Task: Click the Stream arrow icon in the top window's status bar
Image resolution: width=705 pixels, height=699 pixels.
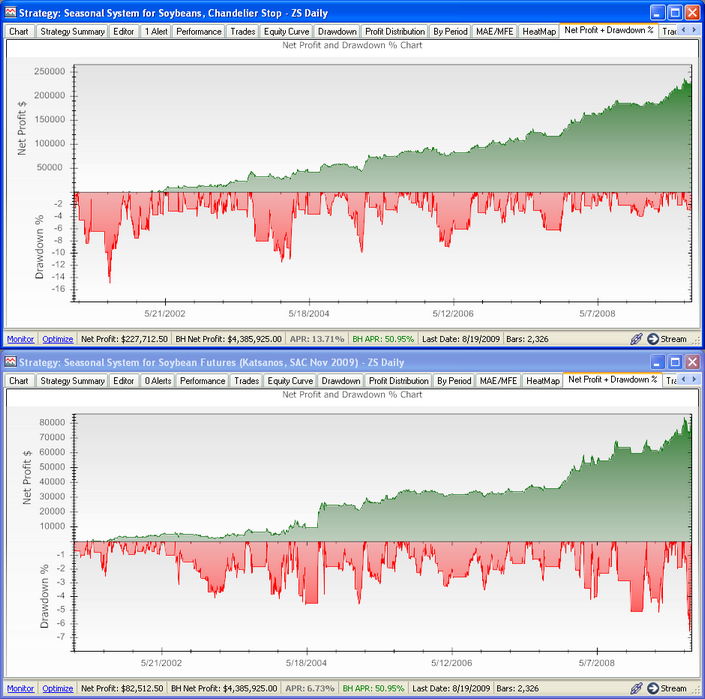Action: 653,339
